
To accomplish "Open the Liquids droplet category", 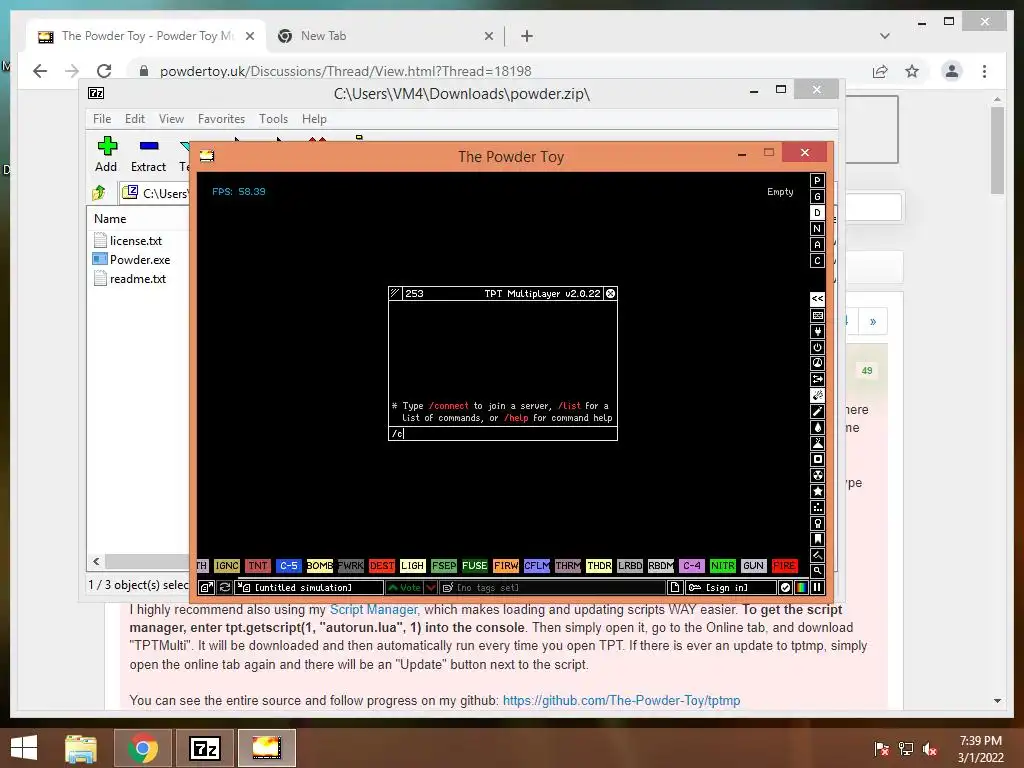I will click(x=817, y=427).
